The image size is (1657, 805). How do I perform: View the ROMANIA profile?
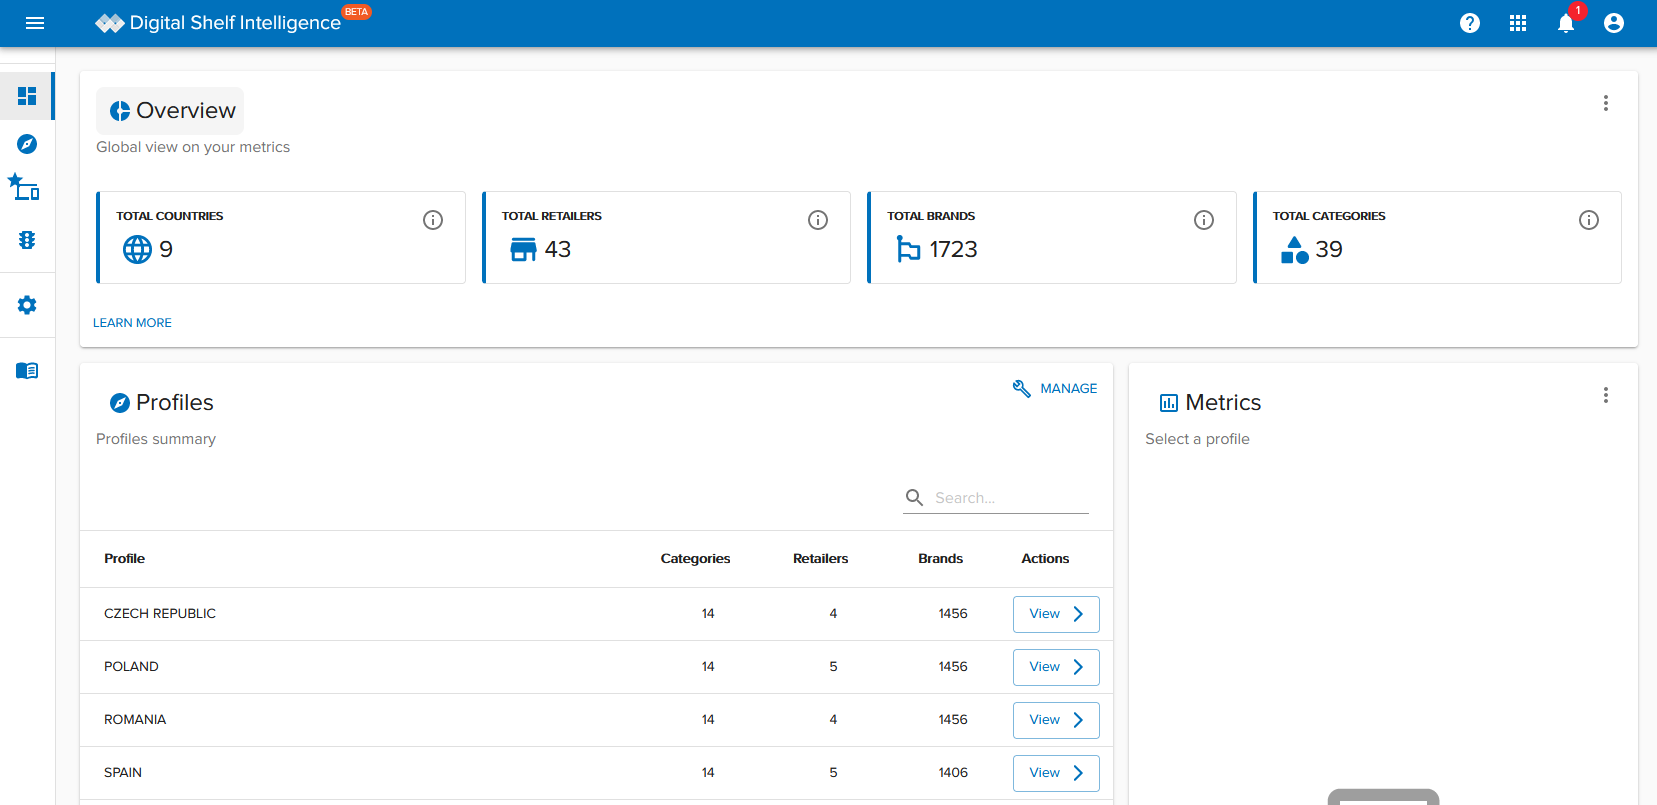coord(1056,720)
